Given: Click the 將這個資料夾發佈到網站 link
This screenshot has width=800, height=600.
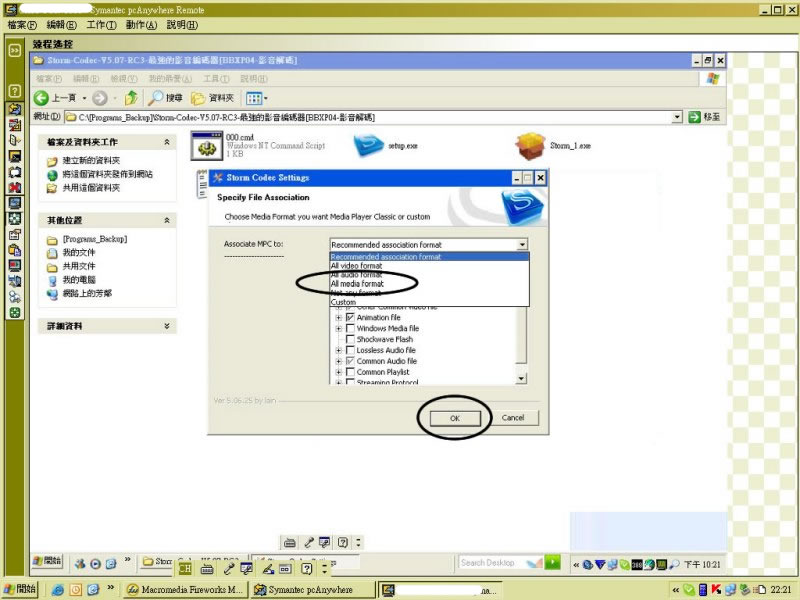Looking at the screenshot, I should [x=107, y=174].
